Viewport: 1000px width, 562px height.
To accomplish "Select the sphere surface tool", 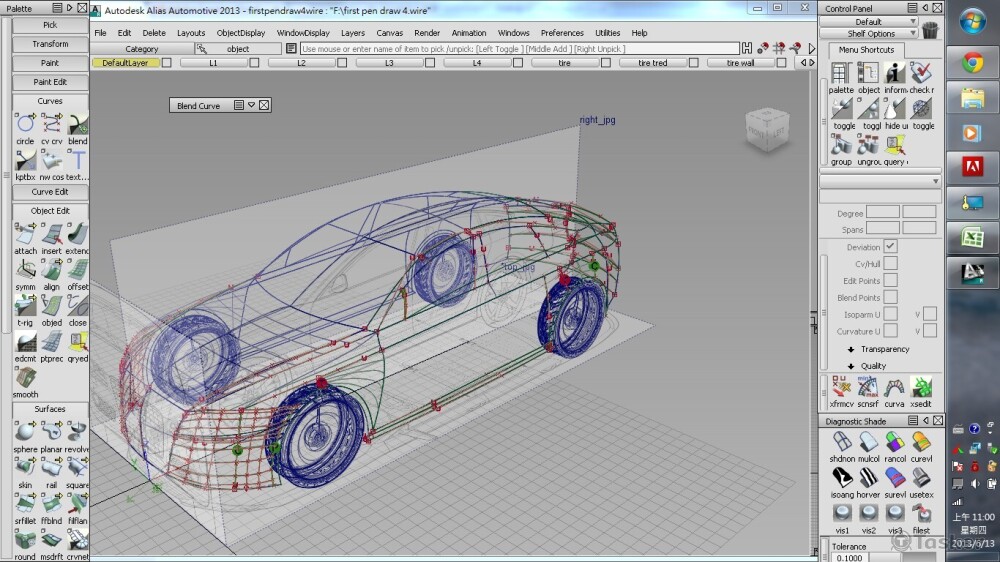I will click(x=25, y=432).
